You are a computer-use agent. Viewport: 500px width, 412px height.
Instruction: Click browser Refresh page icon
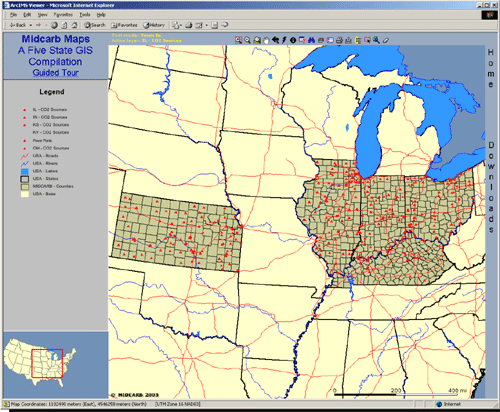click(64, 25)
